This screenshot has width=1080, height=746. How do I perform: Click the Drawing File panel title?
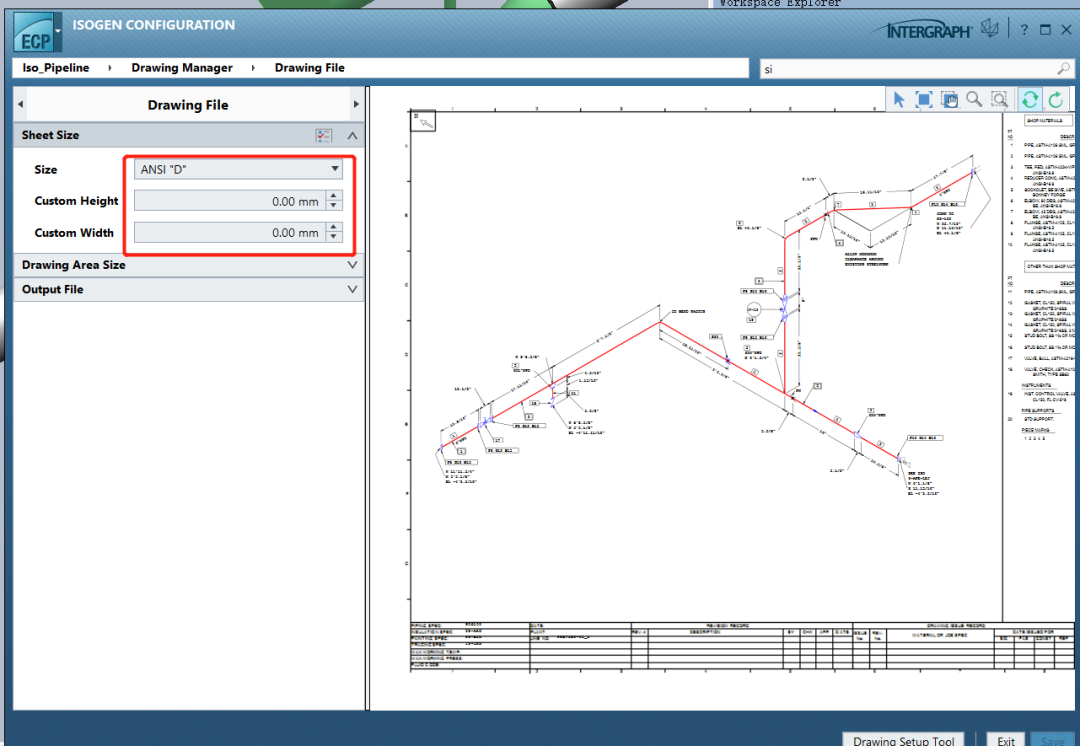point(188,105)
